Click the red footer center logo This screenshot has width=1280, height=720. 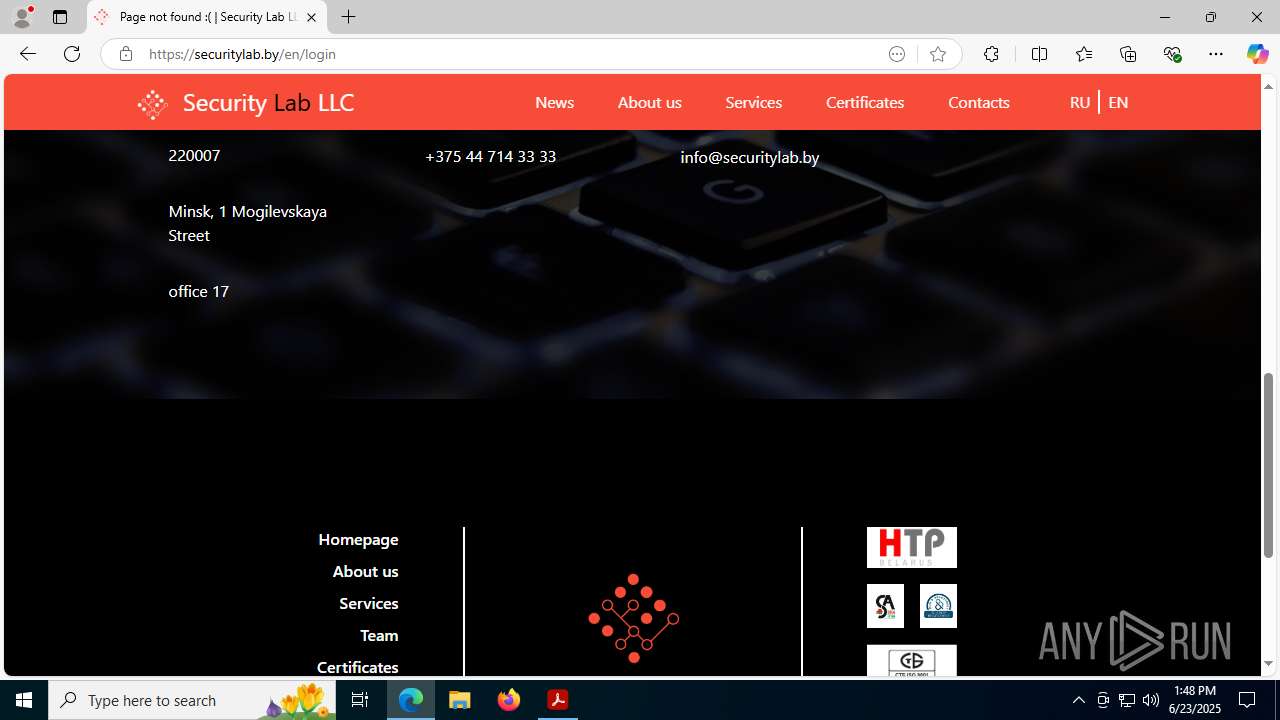click(x=633, y=618)
